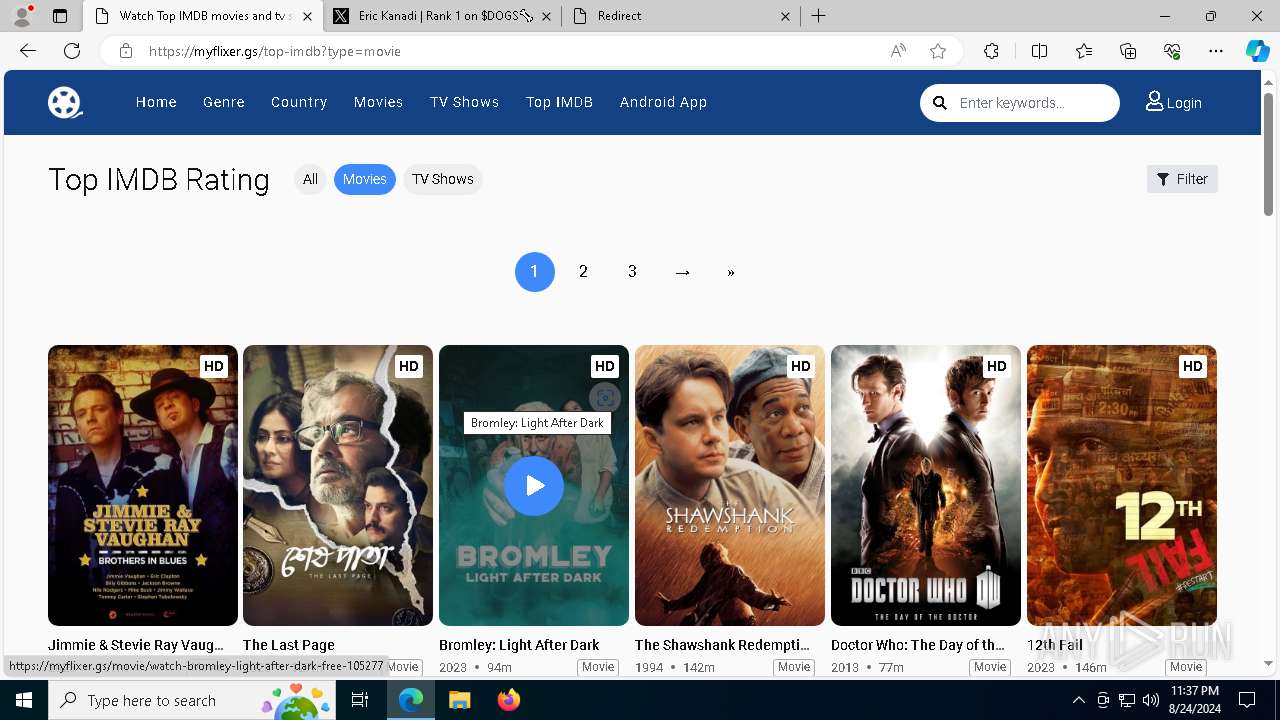Open Settings and more ellipsis menu
Viewport: 1280px width, 720px height.
(1216, 51)
